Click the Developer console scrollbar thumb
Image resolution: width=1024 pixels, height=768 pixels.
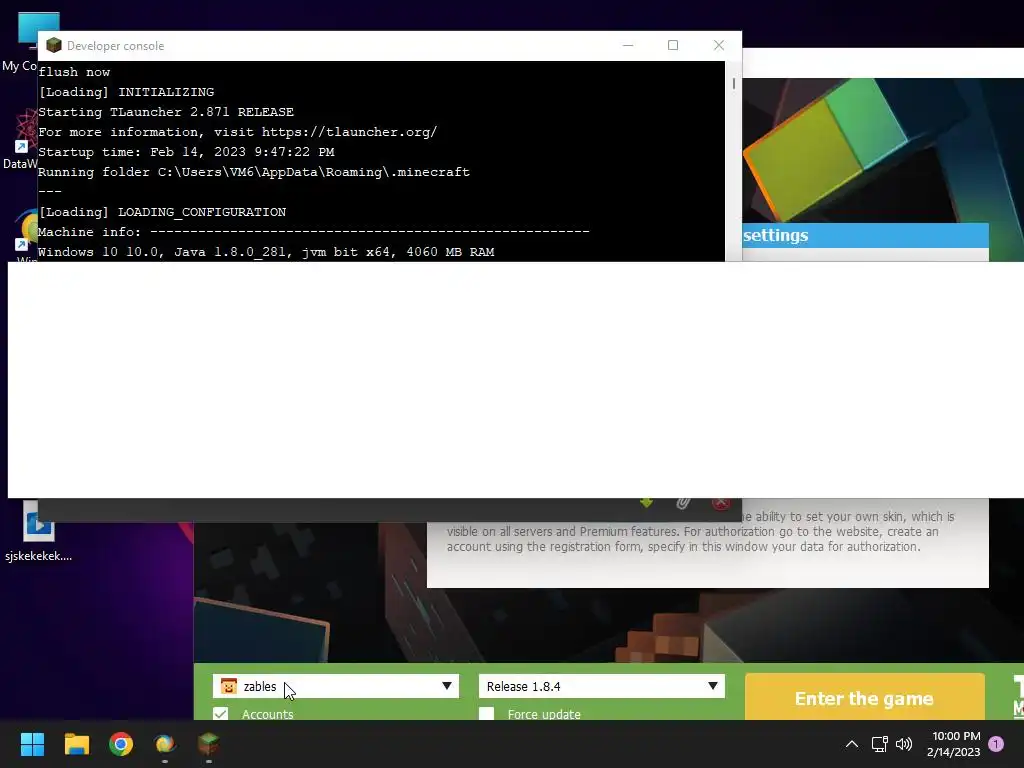[x=733, y=84]
